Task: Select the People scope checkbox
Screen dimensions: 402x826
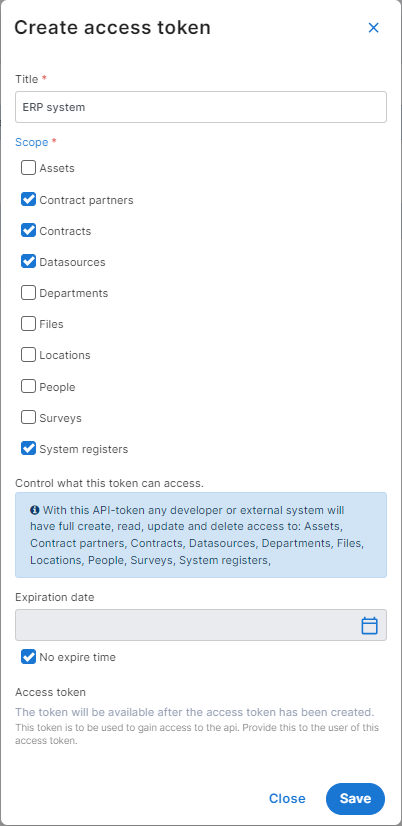Action: 28,387
